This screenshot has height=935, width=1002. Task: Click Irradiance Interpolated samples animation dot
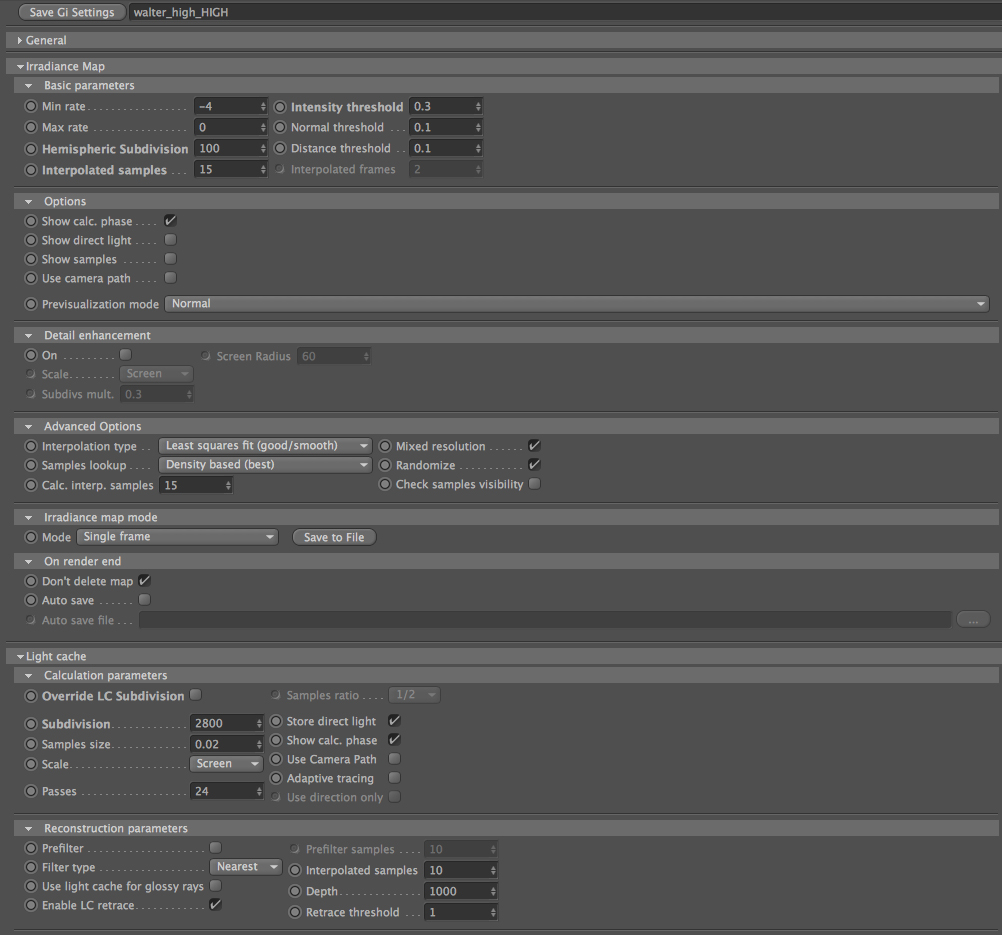(31, 170)
